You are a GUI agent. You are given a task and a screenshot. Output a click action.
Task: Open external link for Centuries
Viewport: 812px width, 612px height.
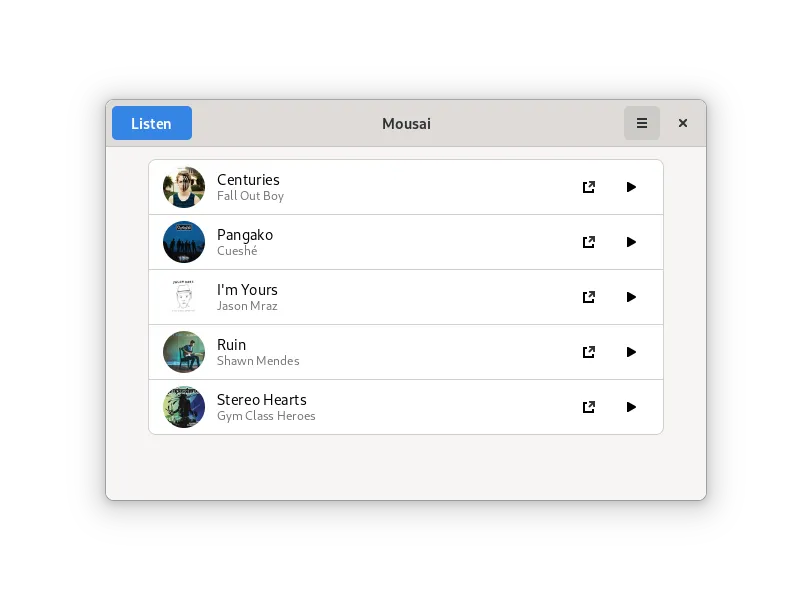tap(589, 187)
